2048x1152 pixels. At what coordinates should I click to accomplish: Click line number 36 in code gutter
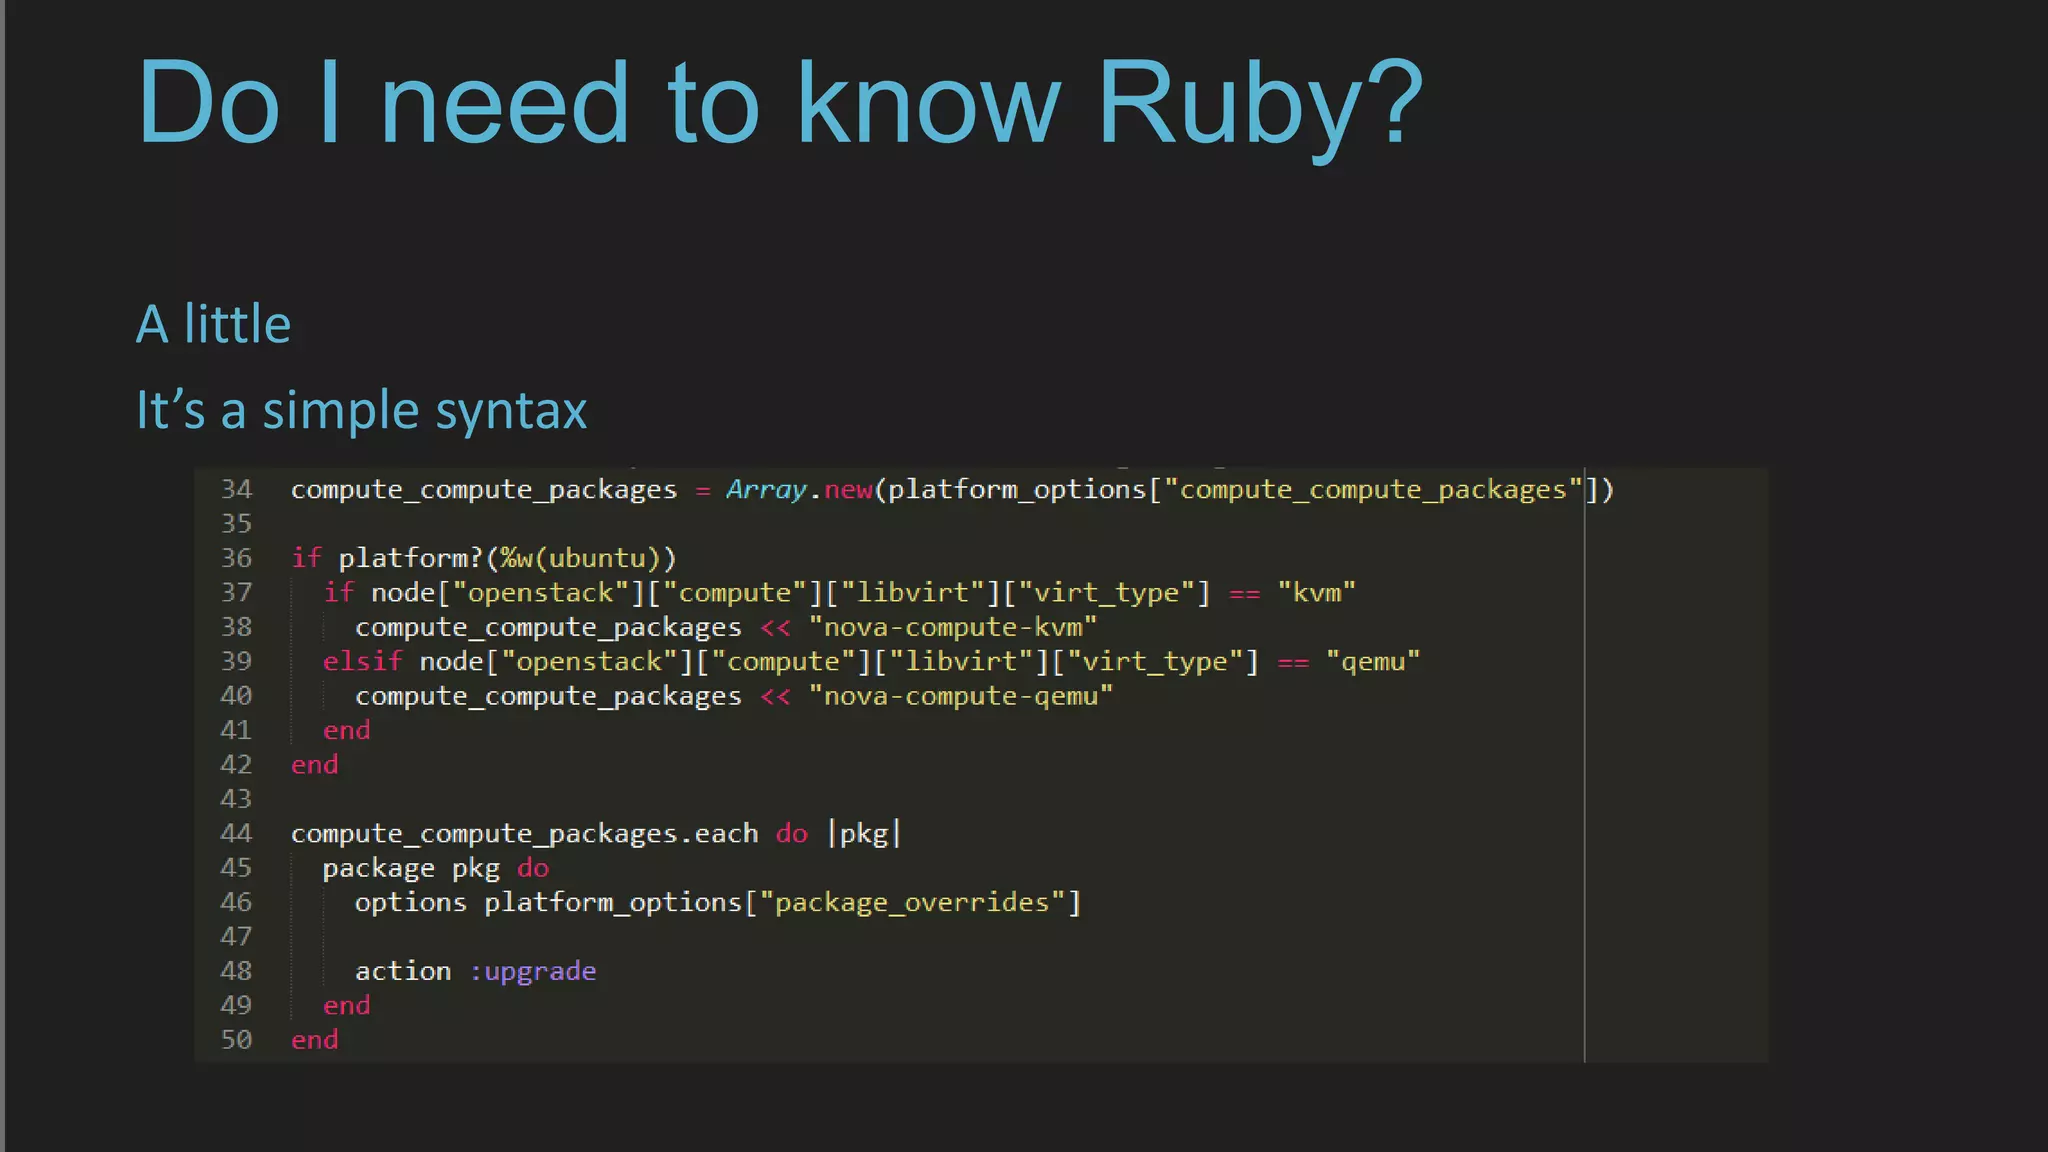(237, 558)
